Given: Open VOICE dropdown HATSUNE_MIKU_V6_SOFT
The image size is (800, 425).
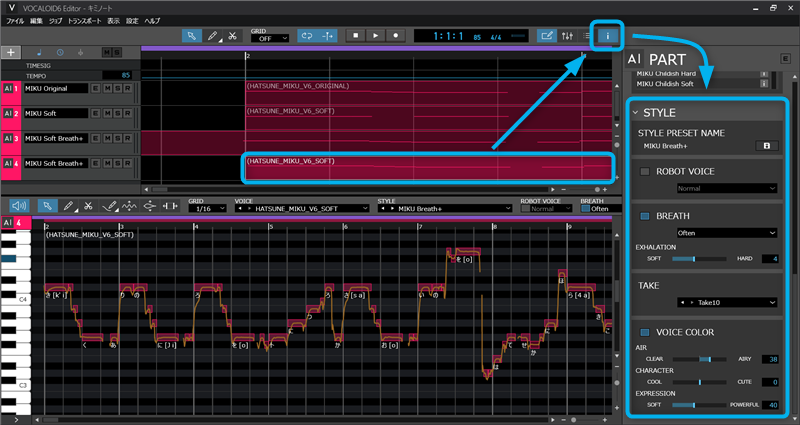Looking at the screenshot, I should [x=302, y=209].
